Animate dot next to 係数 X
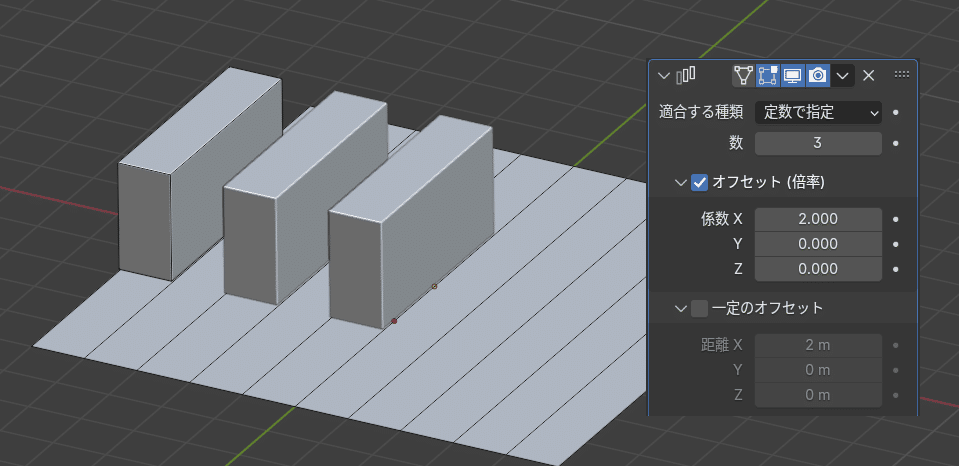The height and width of the screenshot is (466, 959). pos(895,219)
